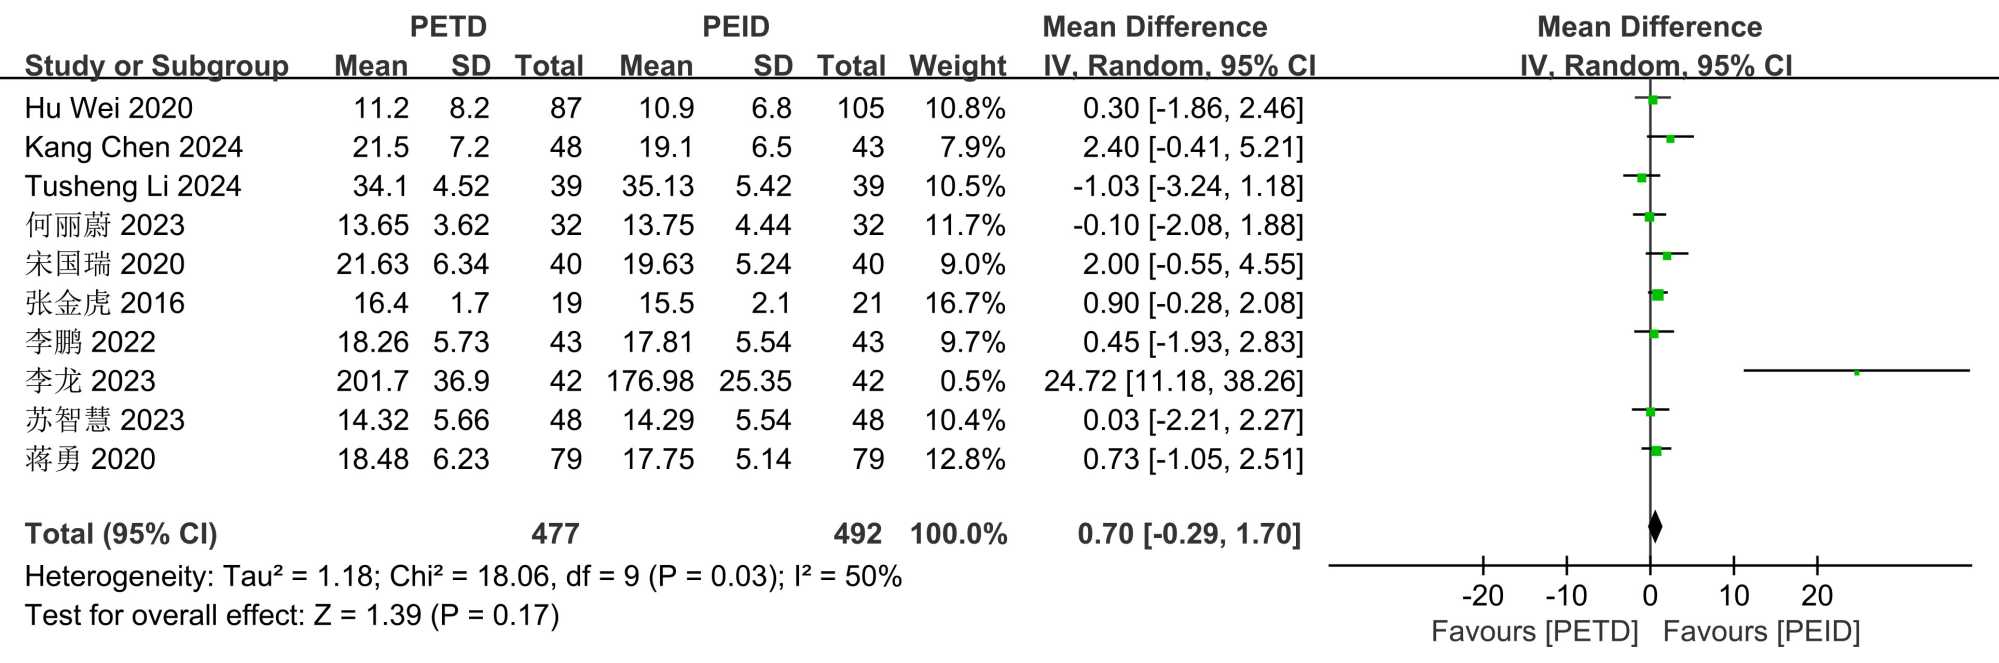
Task: Click the green square for 张金虎 2016
Action: 1657,294
